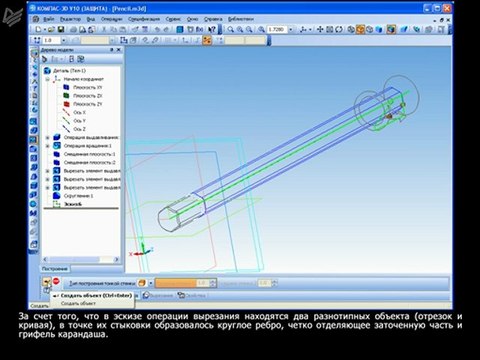Open the Спецификация menu
Viewport: 480px width, 360px height.
pyautogui.click(x=144, y=19)
